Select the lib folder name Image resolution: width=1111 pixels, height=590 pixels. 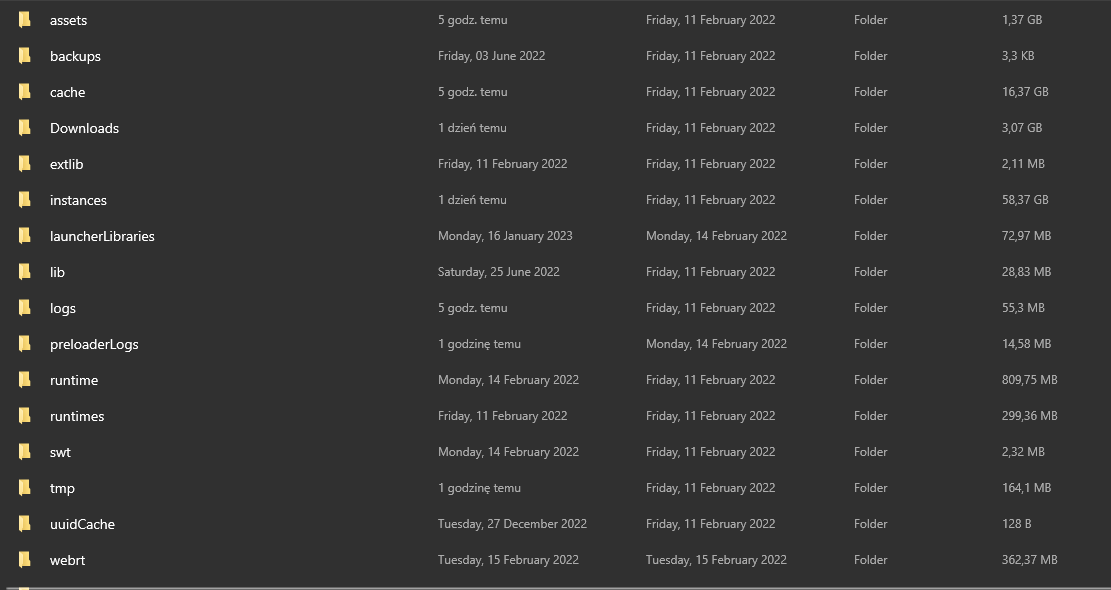click(57, 272)
